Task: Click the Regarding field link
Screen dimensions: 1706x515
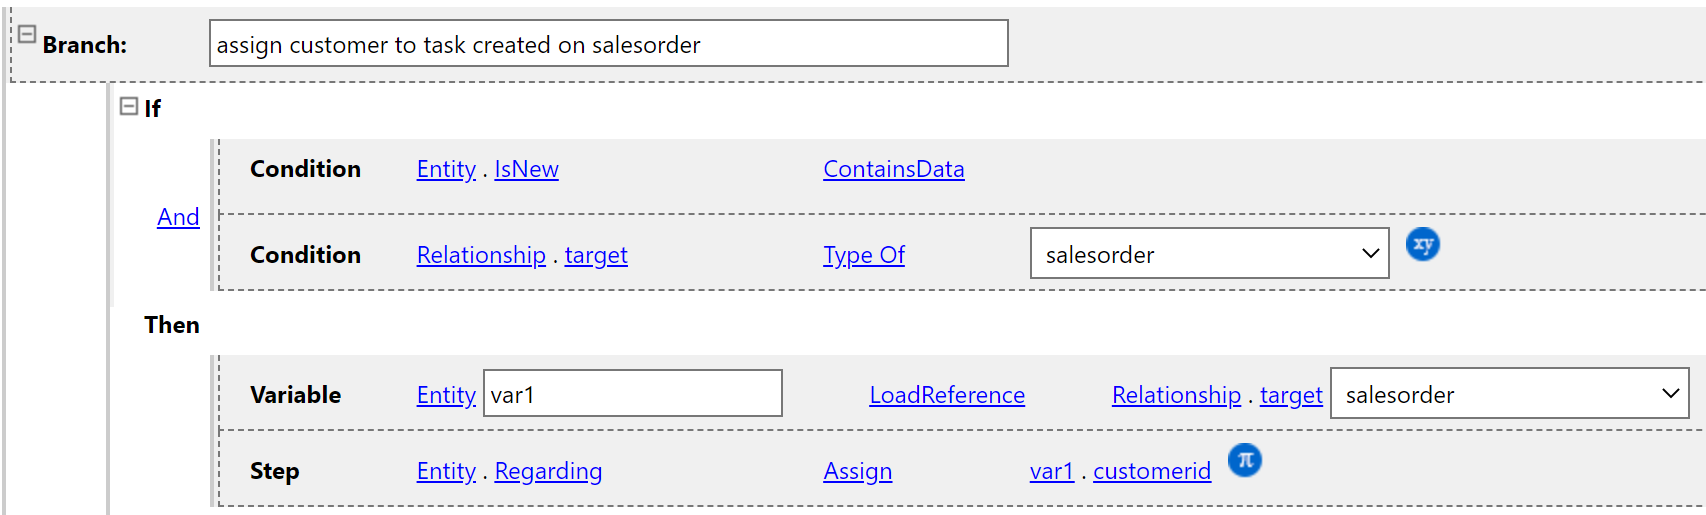Action: 548,471
